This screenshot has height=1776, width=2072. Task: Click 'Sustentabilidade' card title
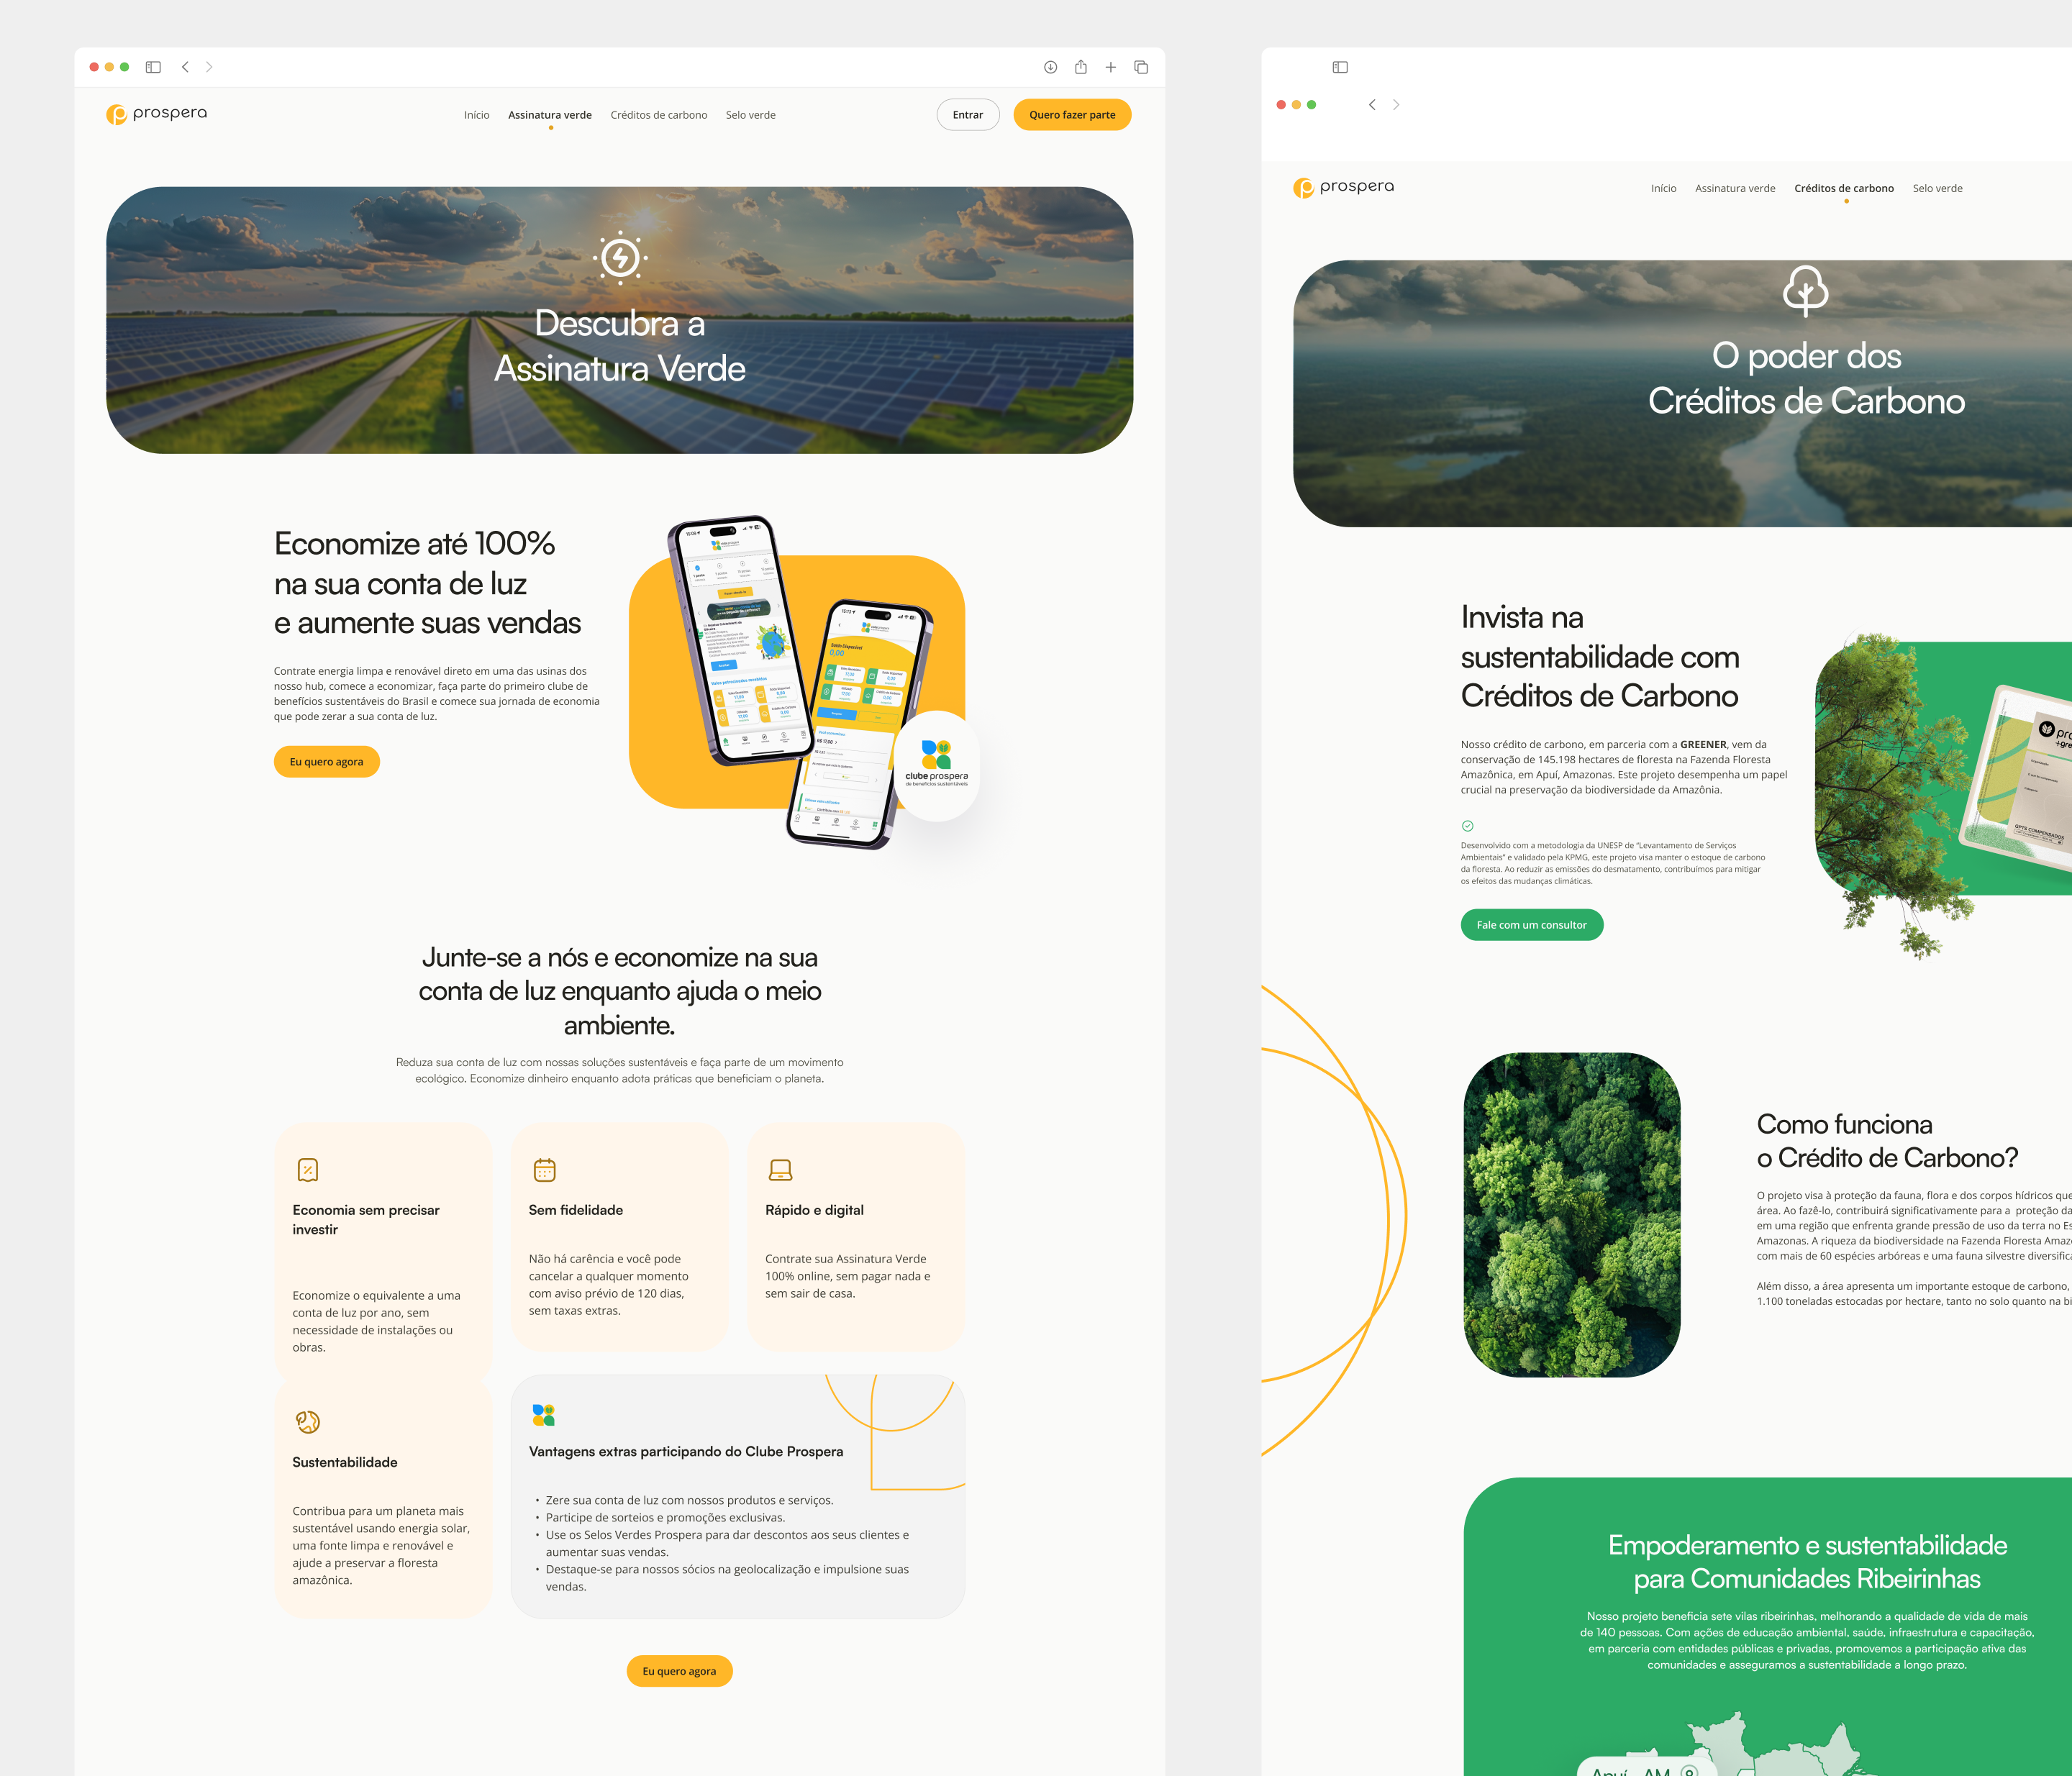345,1462
